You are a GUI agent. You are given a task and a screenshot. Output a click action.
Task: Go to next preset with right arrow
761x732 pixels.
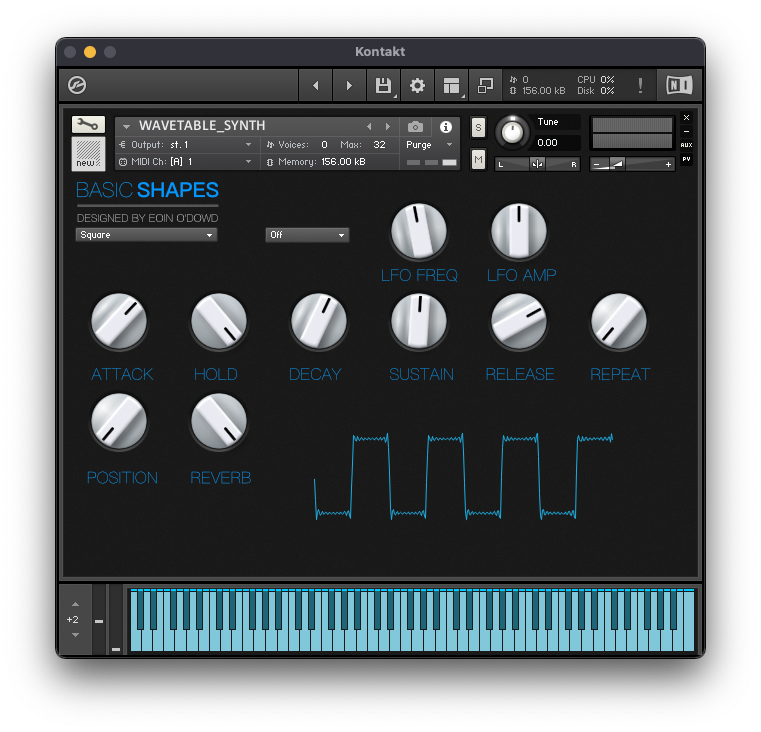point(349,85)
